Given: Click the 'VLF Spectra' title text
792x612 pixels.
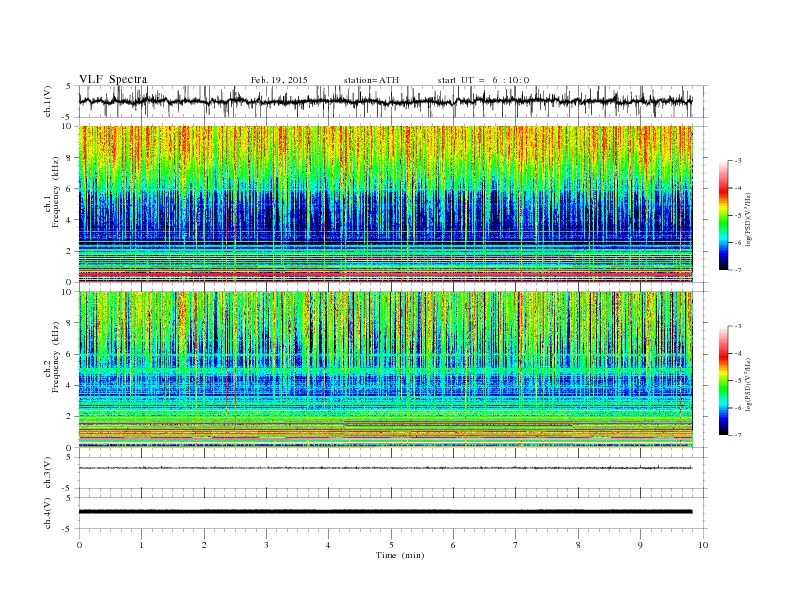Looking at the screenshot, I should (113, 79).
